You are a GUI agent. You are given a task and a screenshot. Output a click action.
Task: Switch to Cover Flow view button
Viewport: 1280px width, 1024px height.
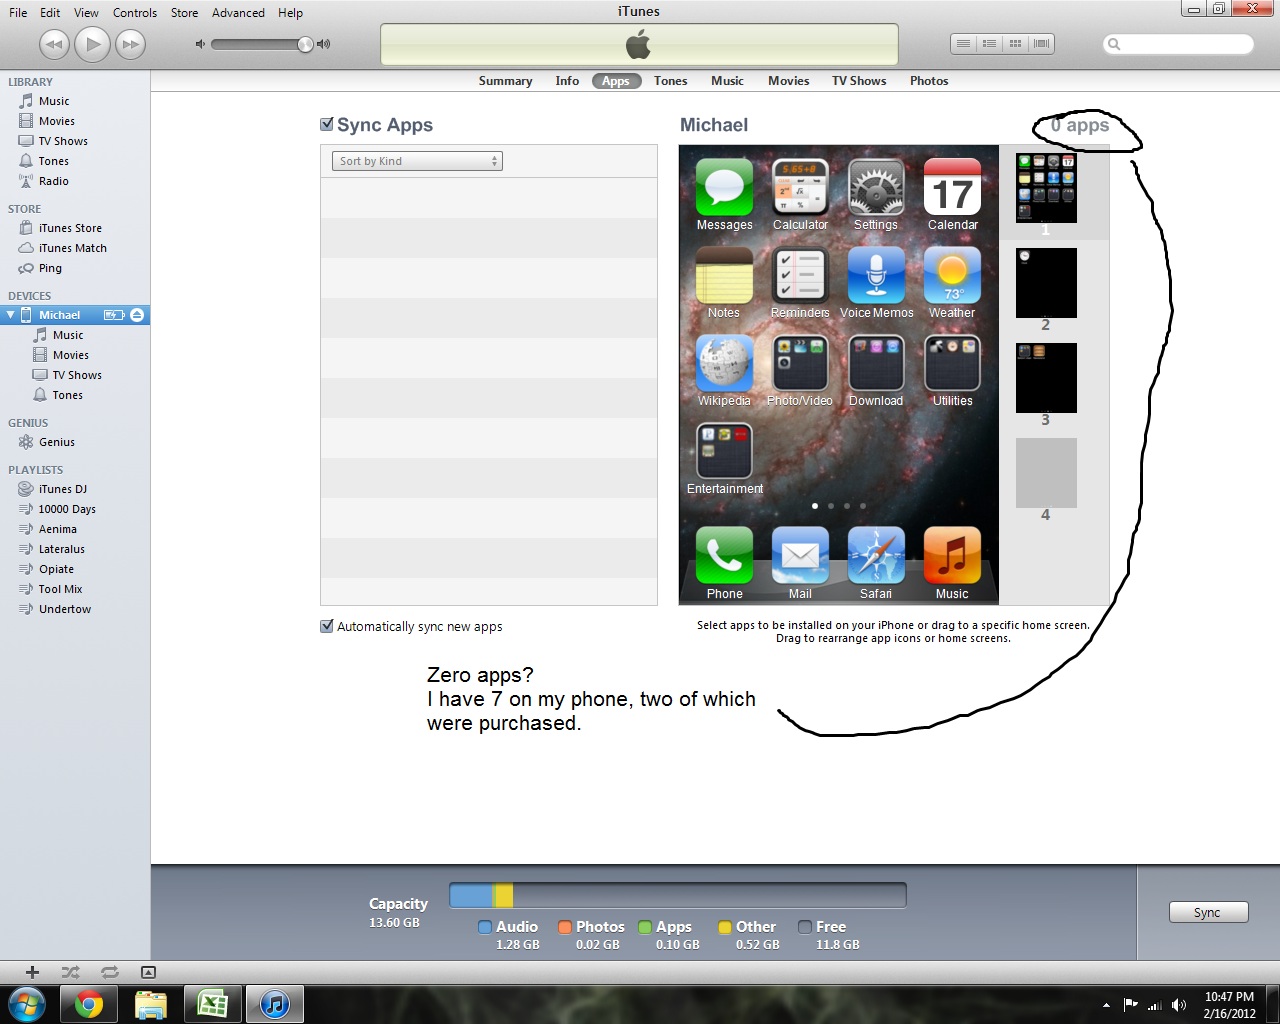(1041, 44)
